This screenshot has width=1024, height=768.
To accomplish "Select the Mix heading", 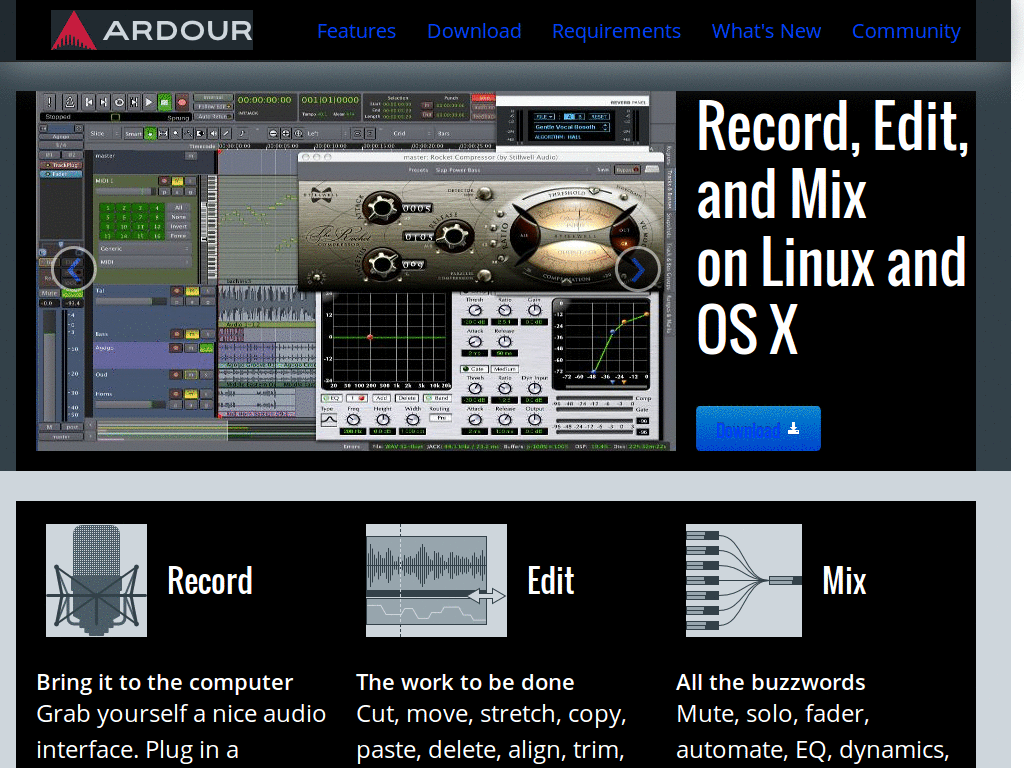I will pyautogui.click(x=844, y=581).
